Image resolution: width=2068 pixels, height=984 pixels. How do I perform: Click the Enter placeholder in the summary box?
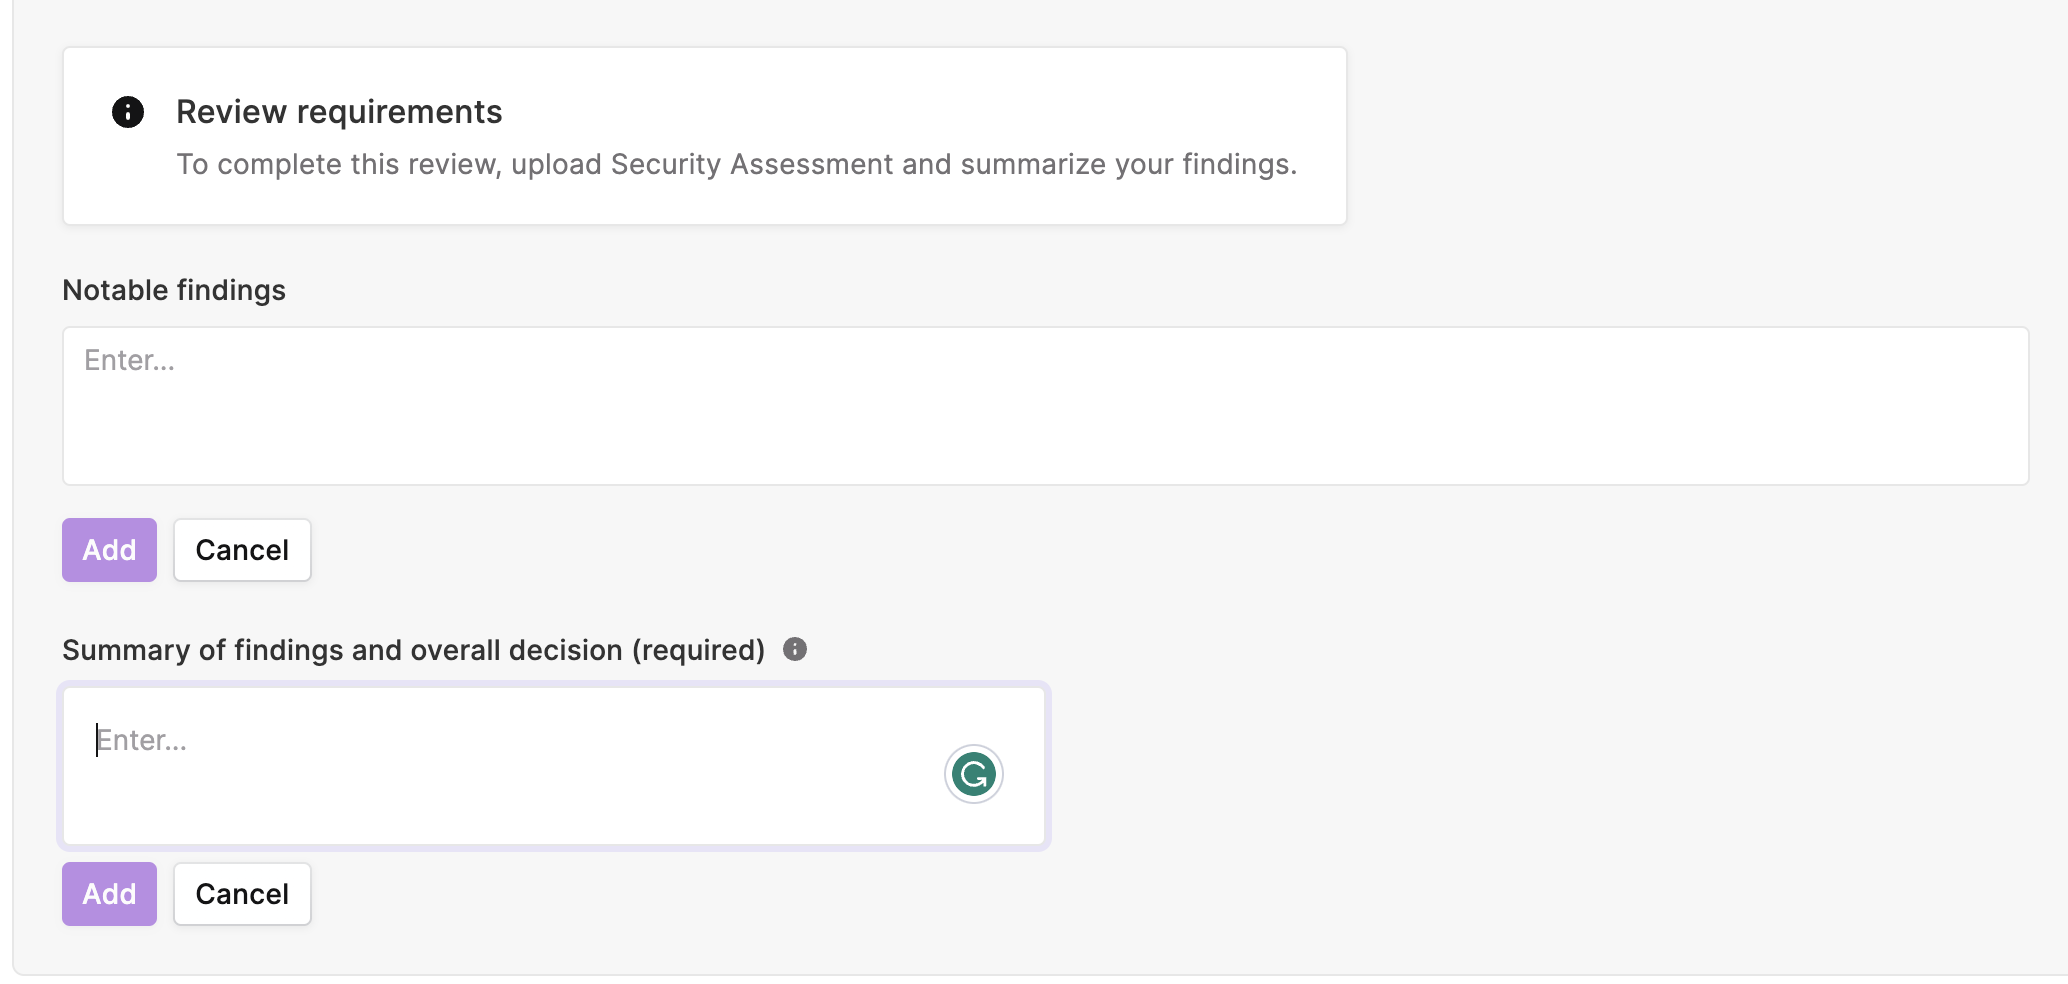(141, 740)
